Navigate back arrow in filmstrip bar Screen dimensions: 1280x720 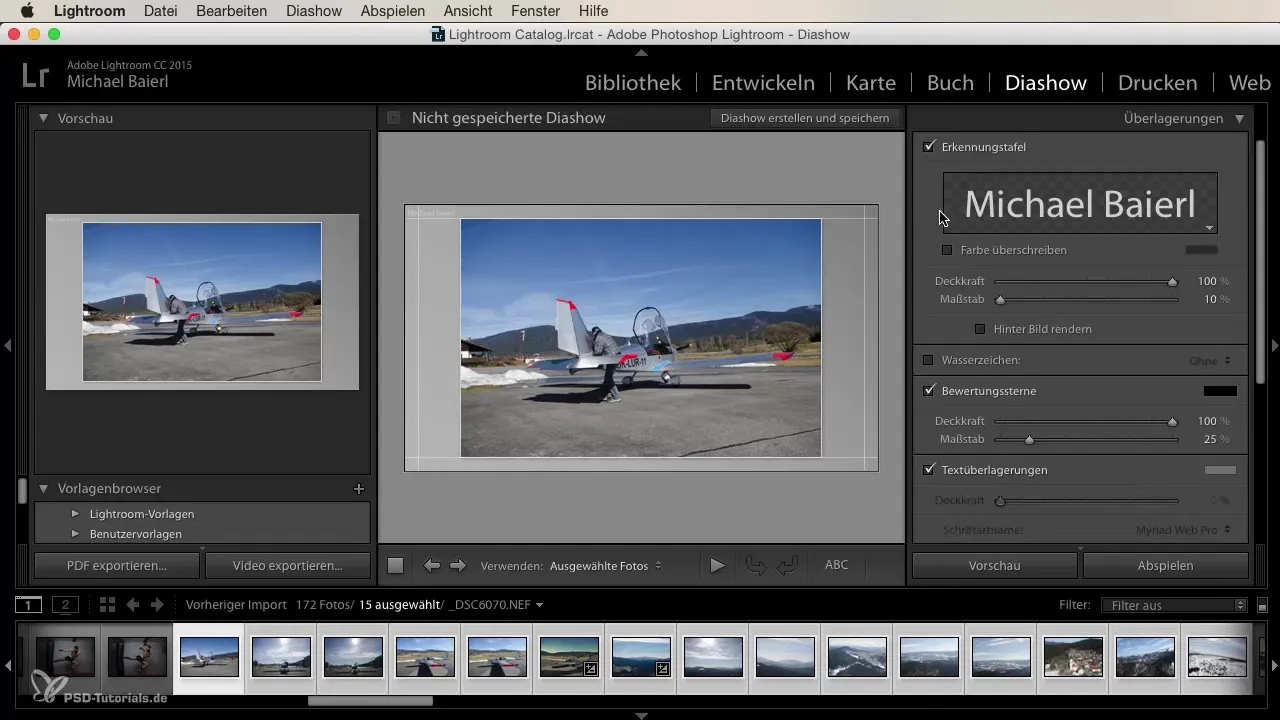pos(131,604)
